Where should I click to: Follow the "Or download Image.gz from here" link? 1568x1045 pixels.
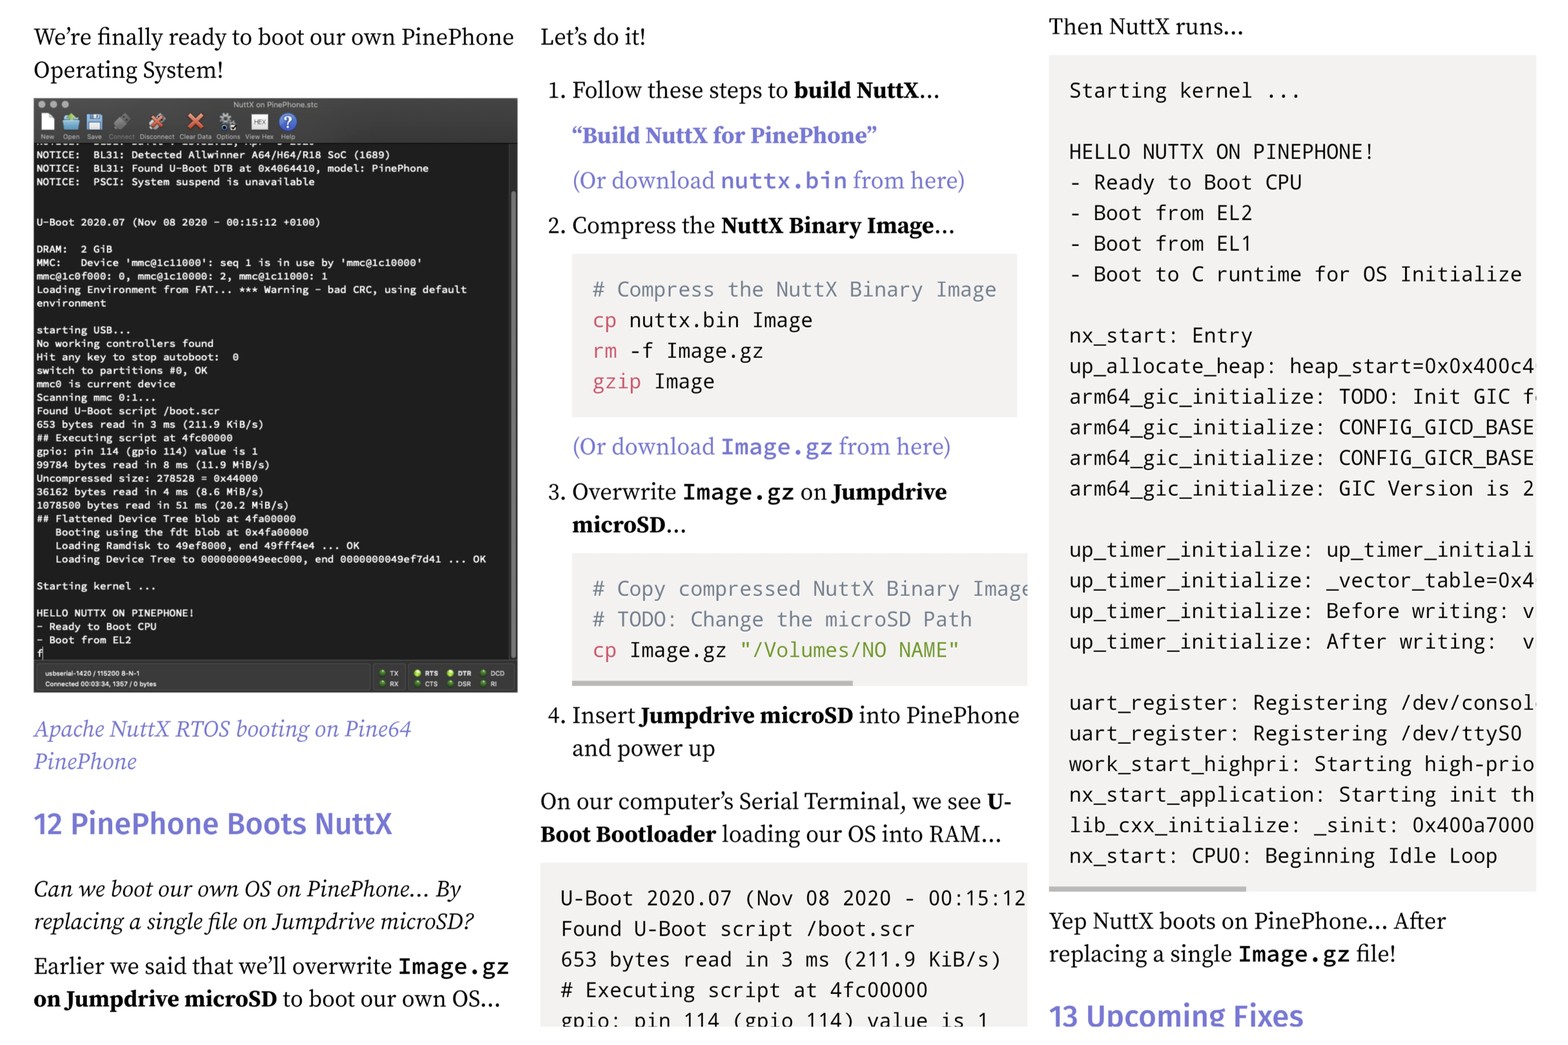point(761,447)
